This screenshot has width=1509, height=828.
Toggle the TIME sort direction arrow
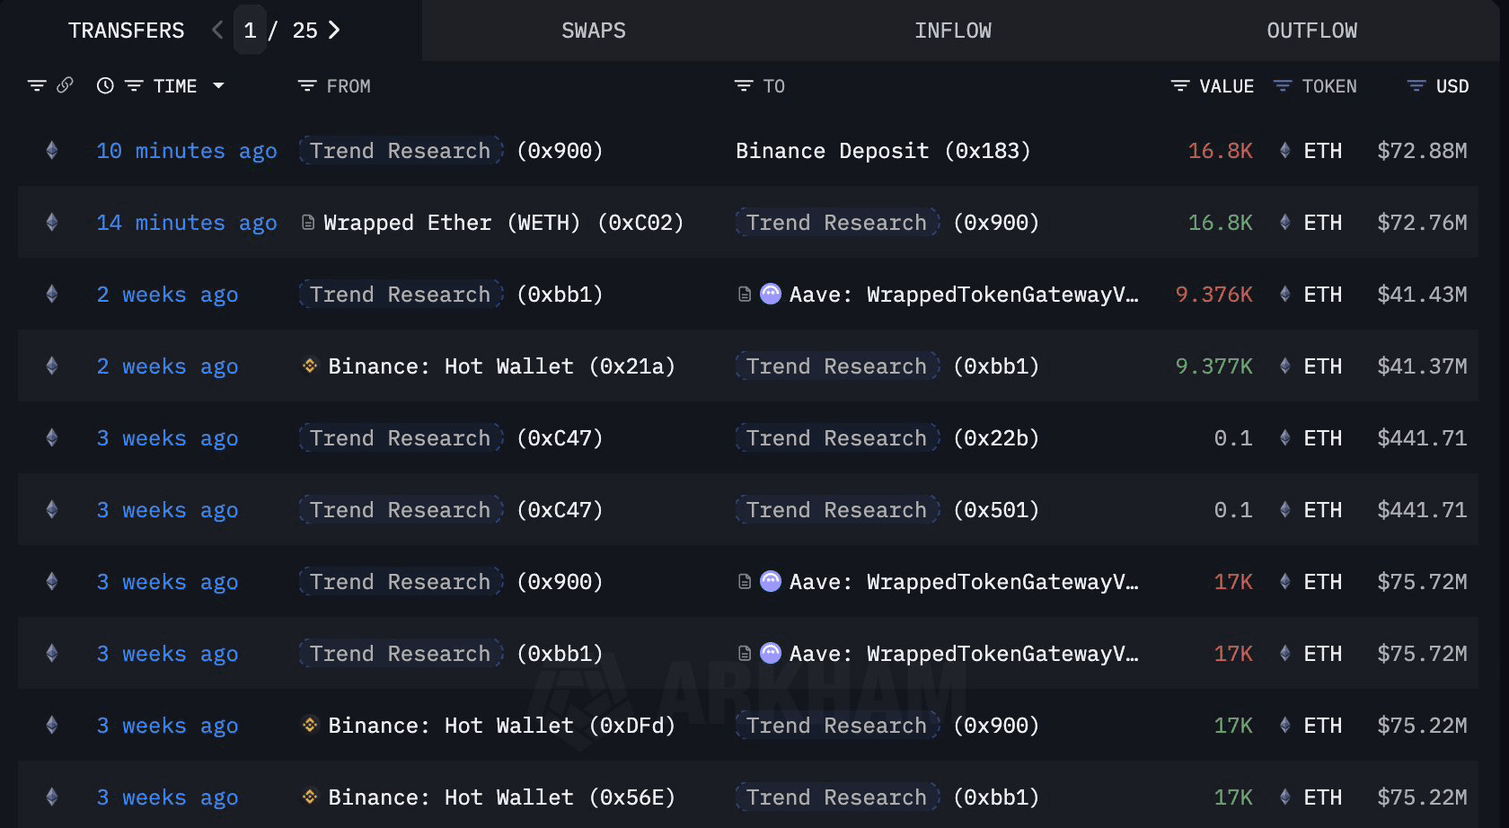coord(218,86)
